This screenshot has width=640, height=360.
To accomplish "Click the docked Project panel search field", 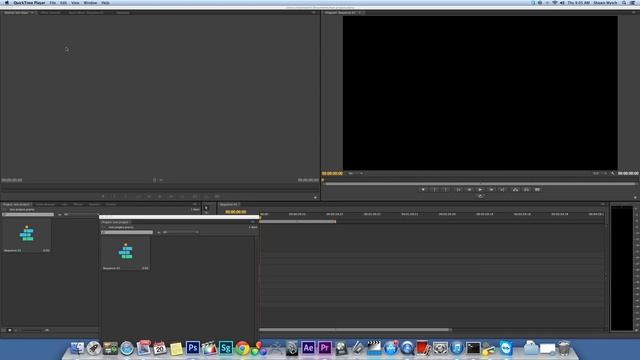I will pyautogui.click(x=28, y=214).
